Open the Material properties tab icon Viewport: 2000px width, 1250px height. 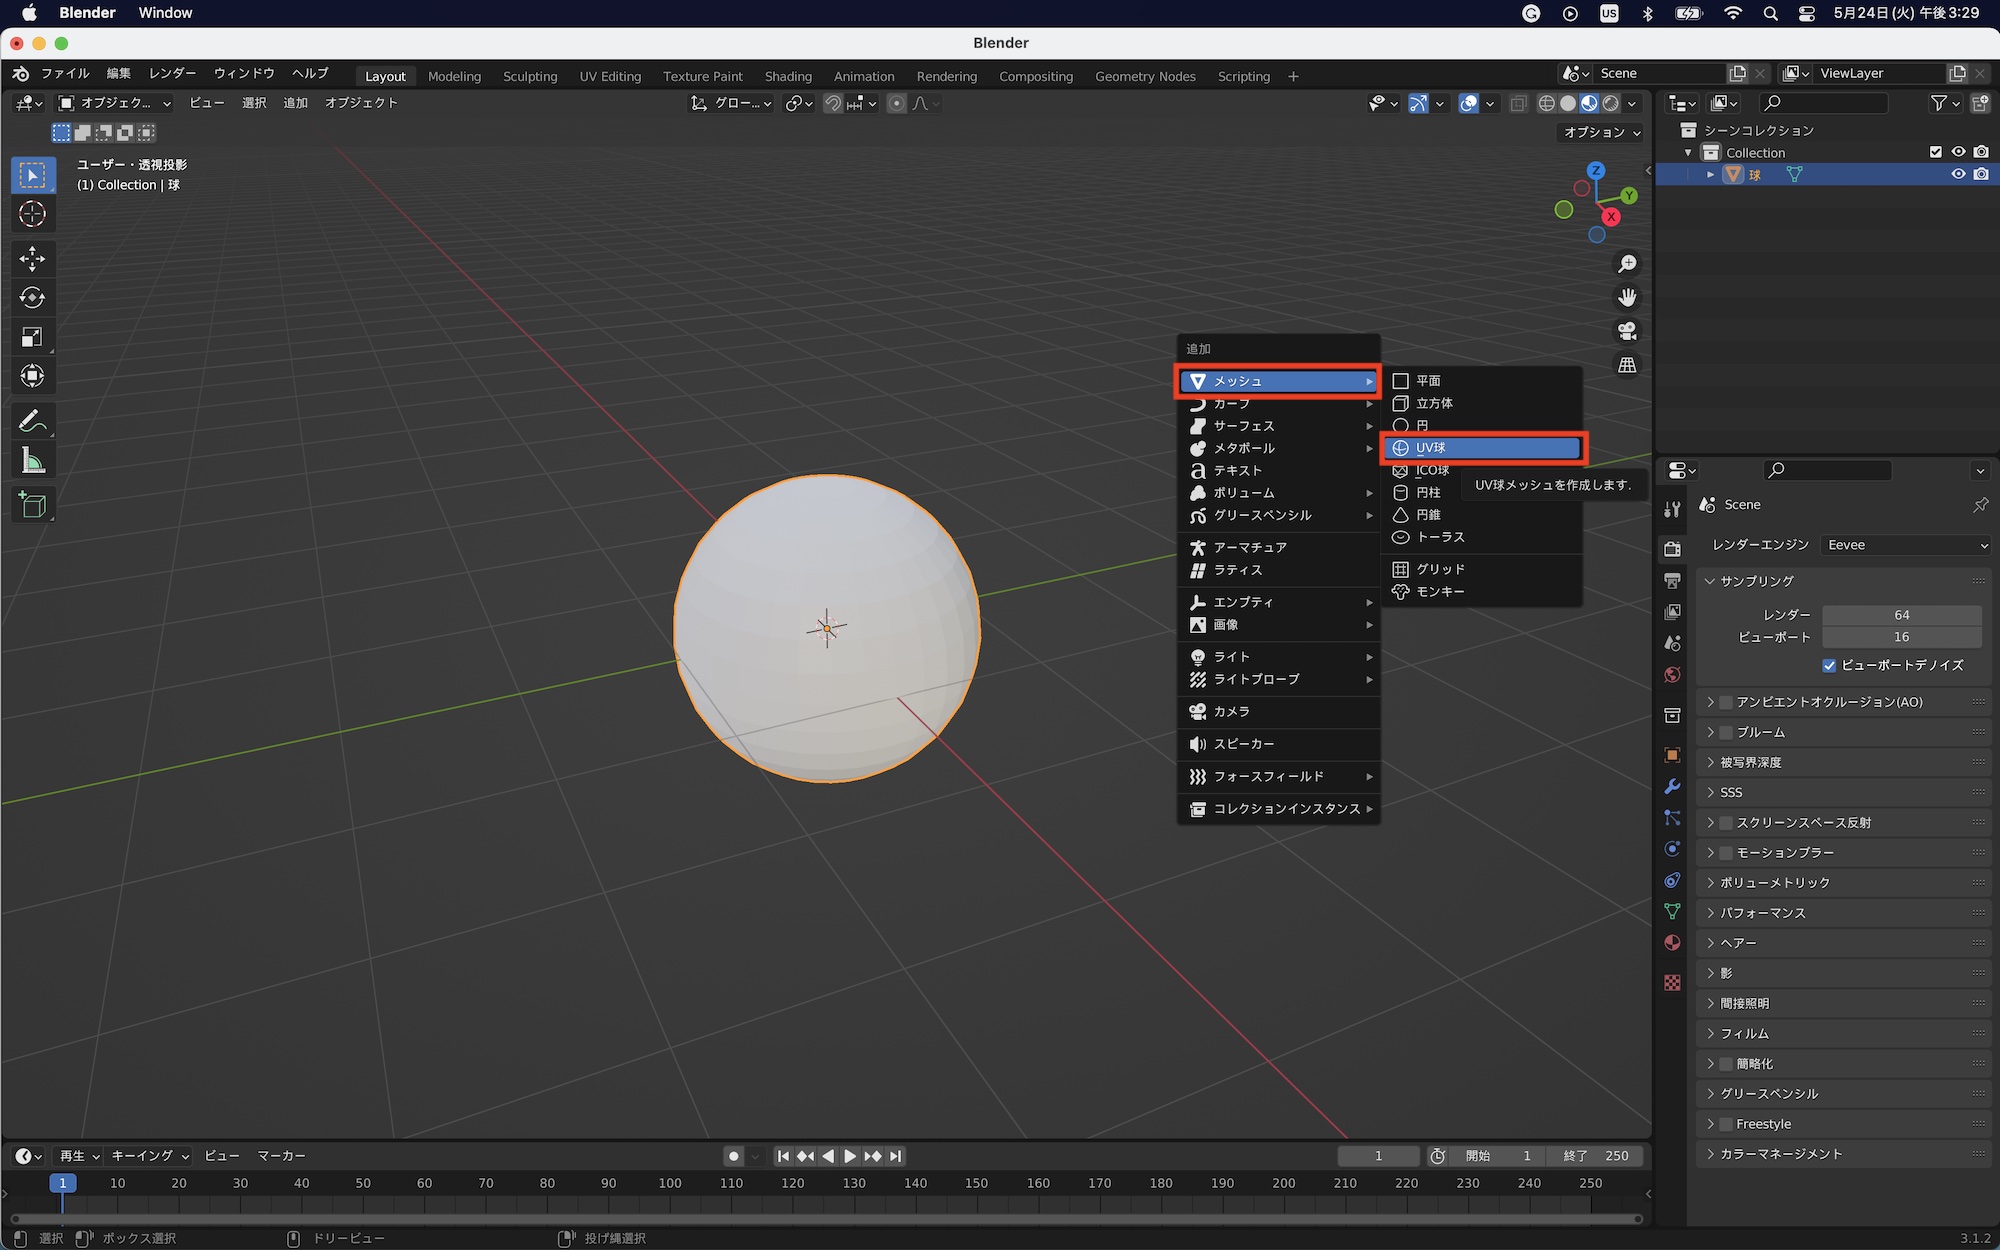[1672, 943]
